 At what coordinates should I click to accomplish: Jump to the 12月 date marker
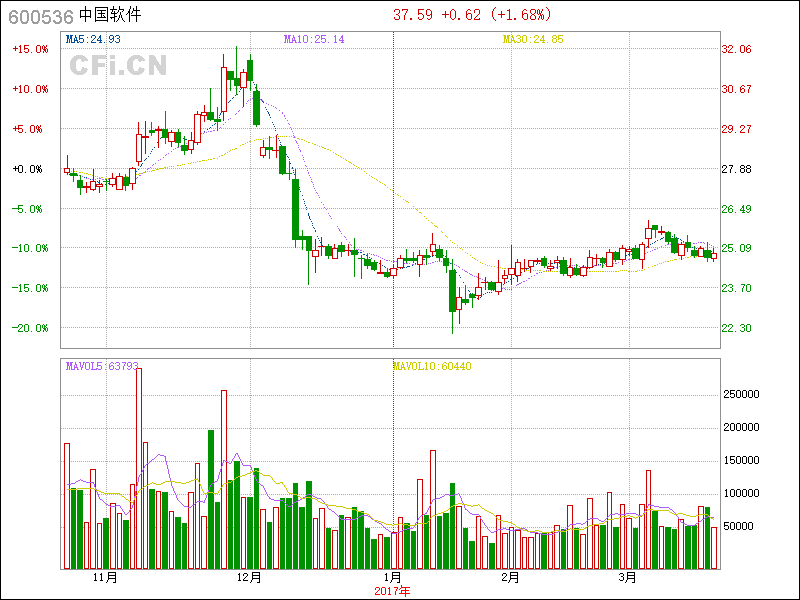(x=249, y=578)
